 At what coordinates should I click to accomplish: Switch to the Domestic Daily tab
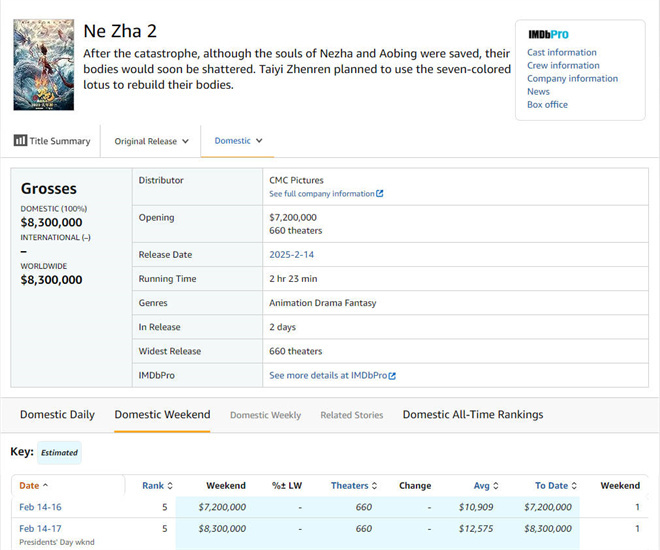click(x=57, y=414)
